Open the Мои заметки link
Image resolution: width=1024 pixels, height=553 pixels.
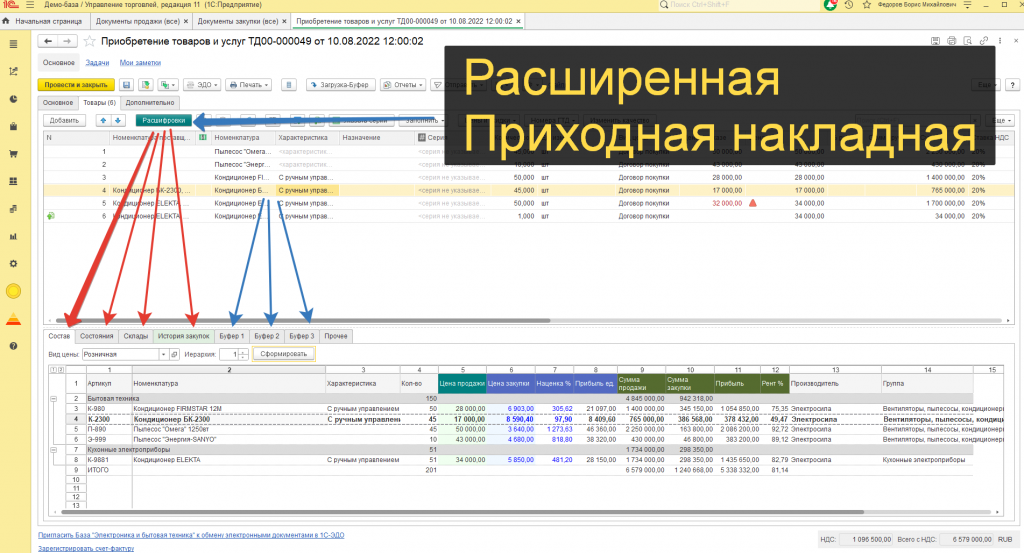140,63
